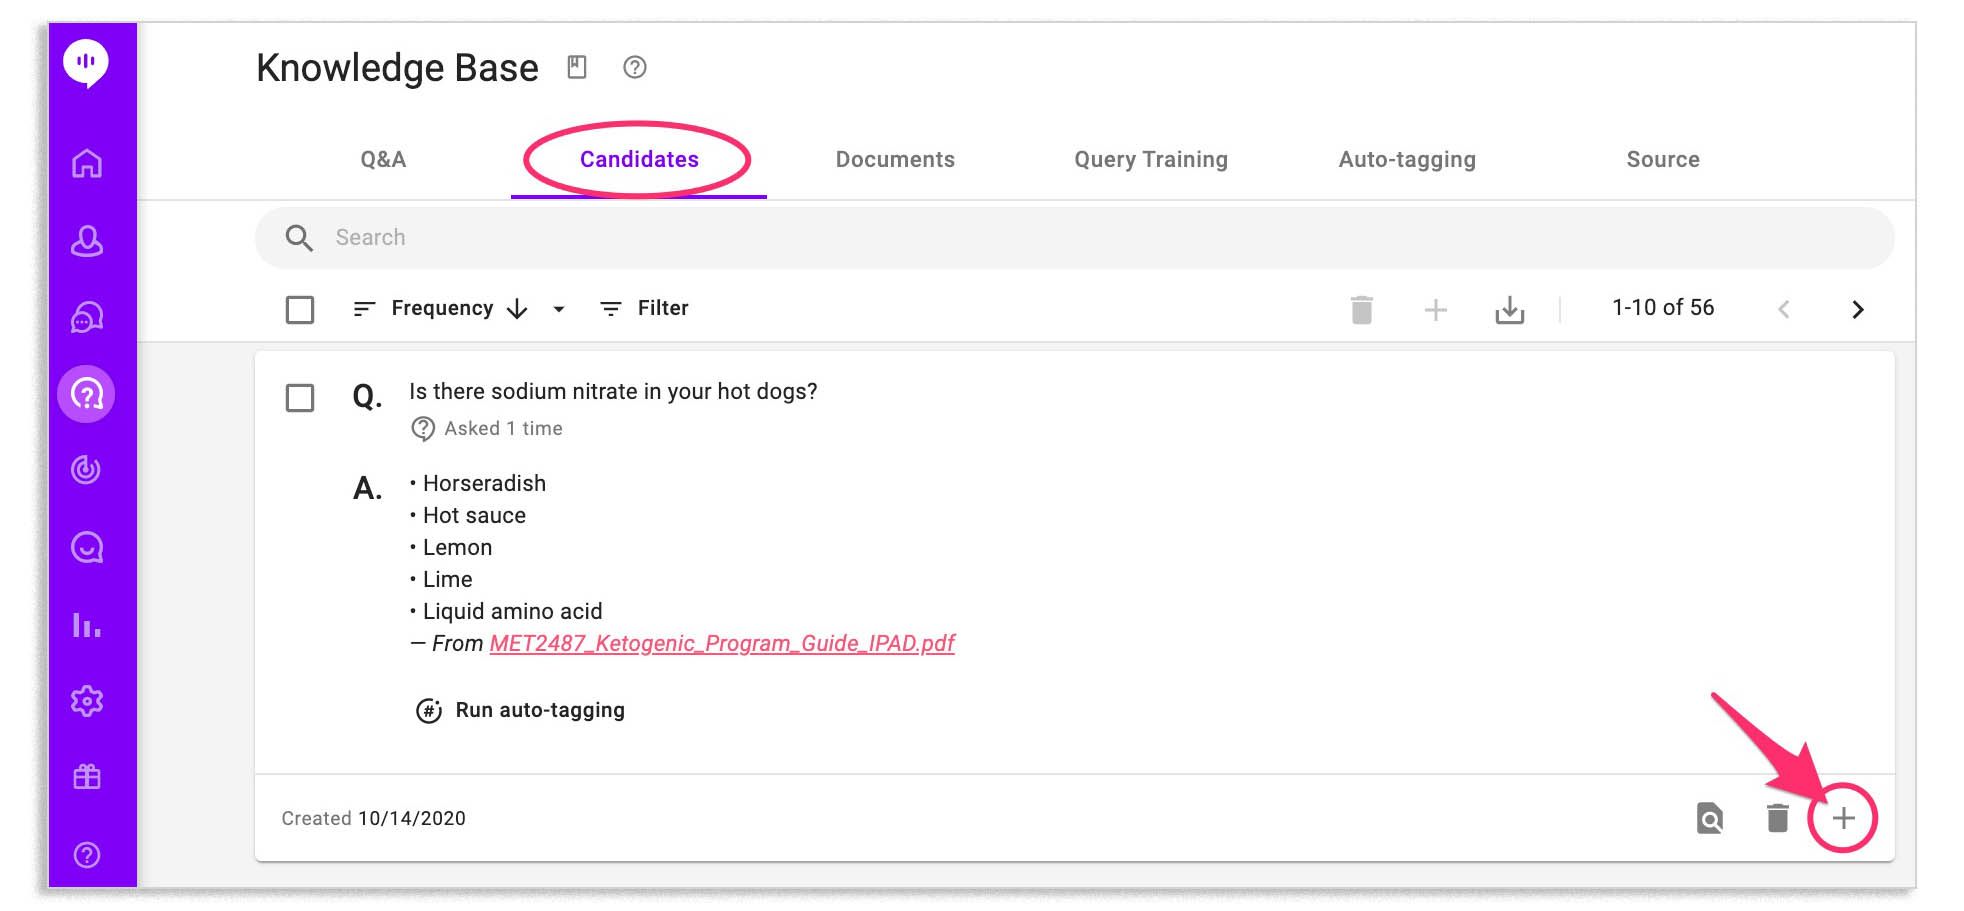Add the sodium nitrate candidate with the plus icon

click(1844, 818)
